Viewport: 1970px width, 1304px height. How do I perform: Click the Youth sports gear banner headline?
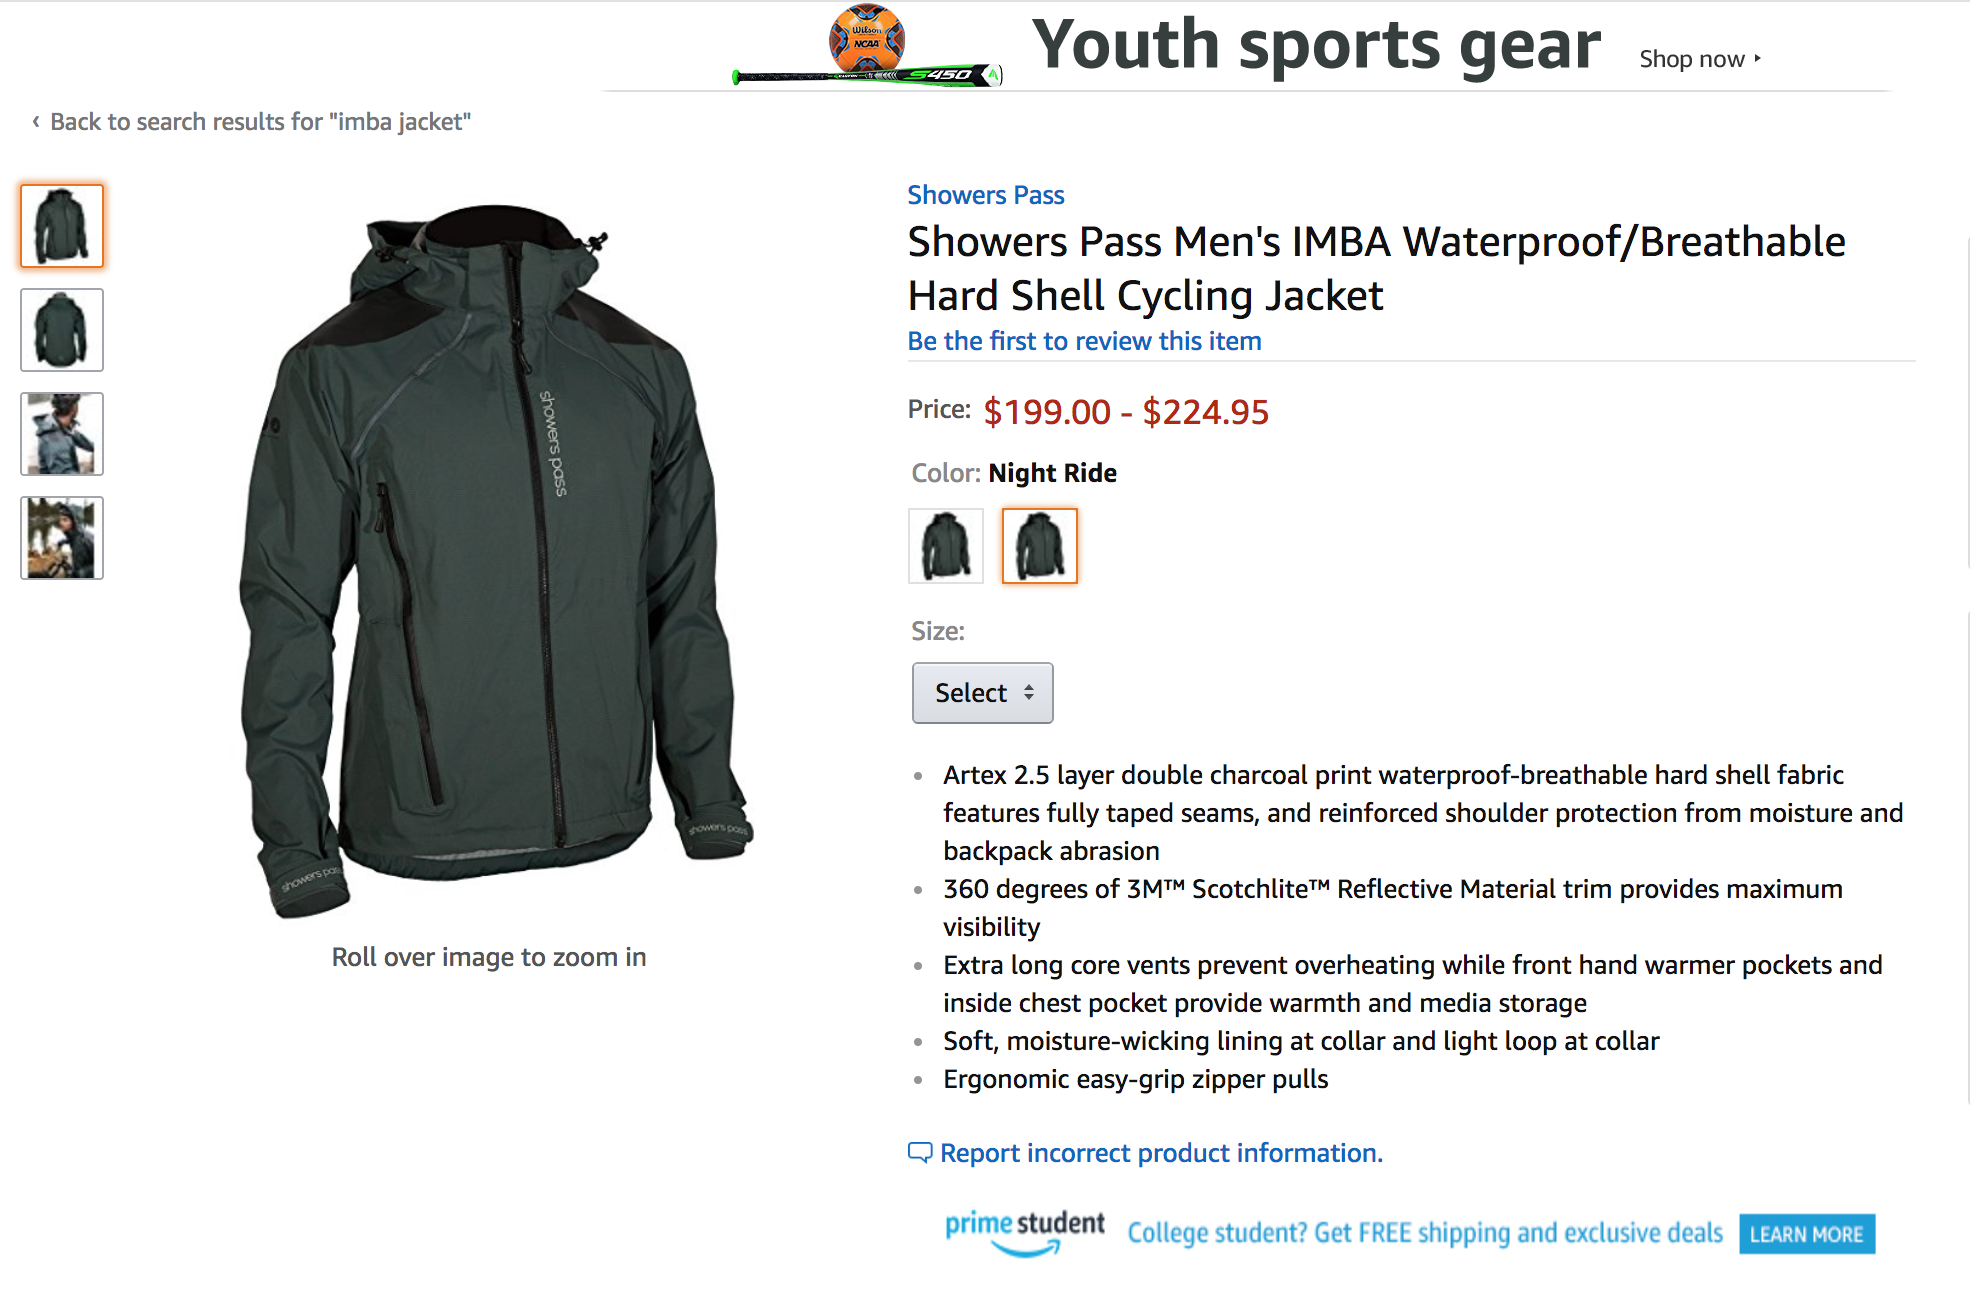coord(1315,46)
